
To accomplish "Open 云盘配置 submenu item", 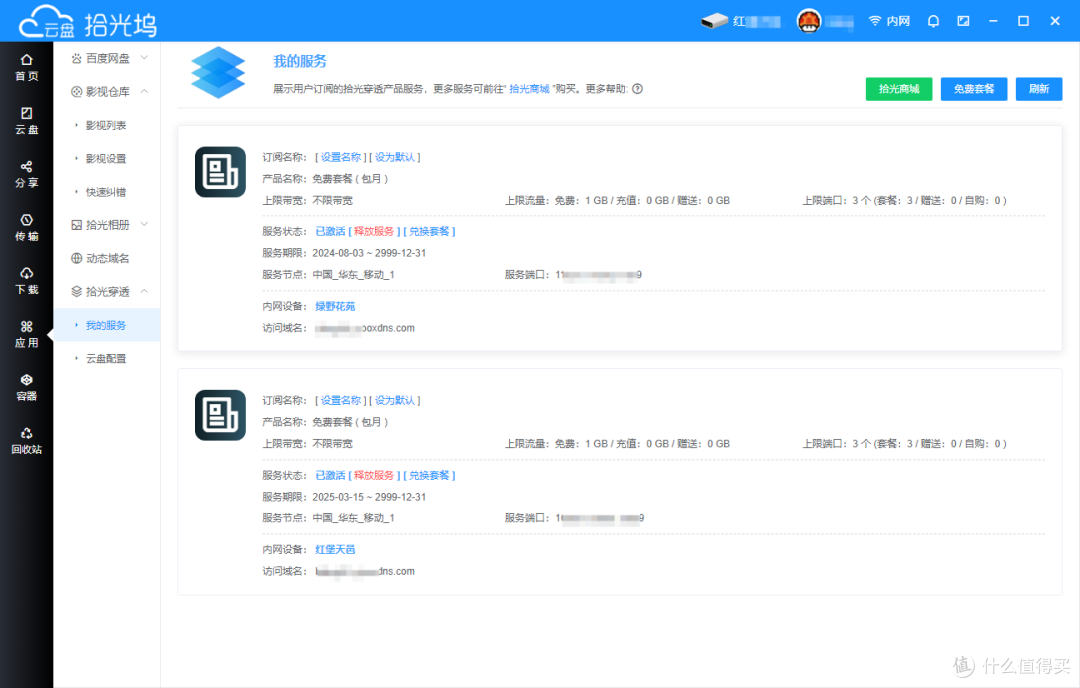I will click(106, 358).
